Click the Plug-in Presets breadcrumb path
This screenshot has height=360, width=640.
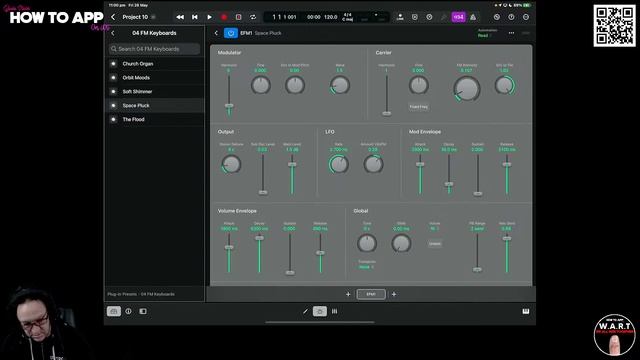click(x=141, y=294)
